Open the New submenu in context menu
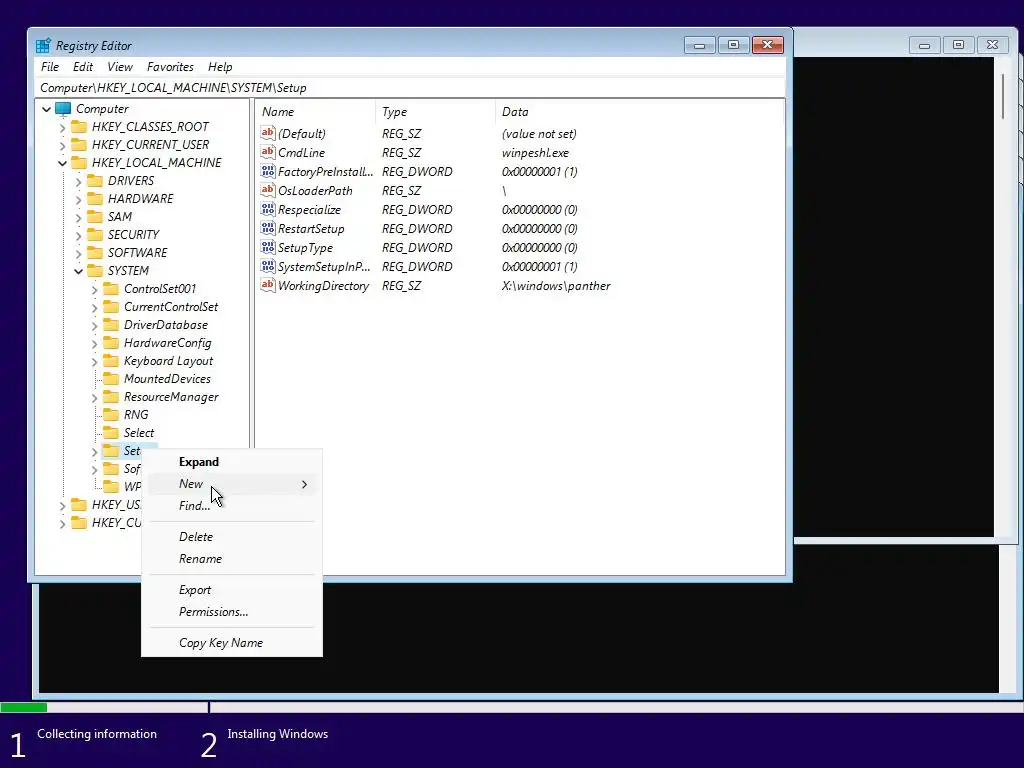The image size is (1024, 768). [x=232, y=484]
